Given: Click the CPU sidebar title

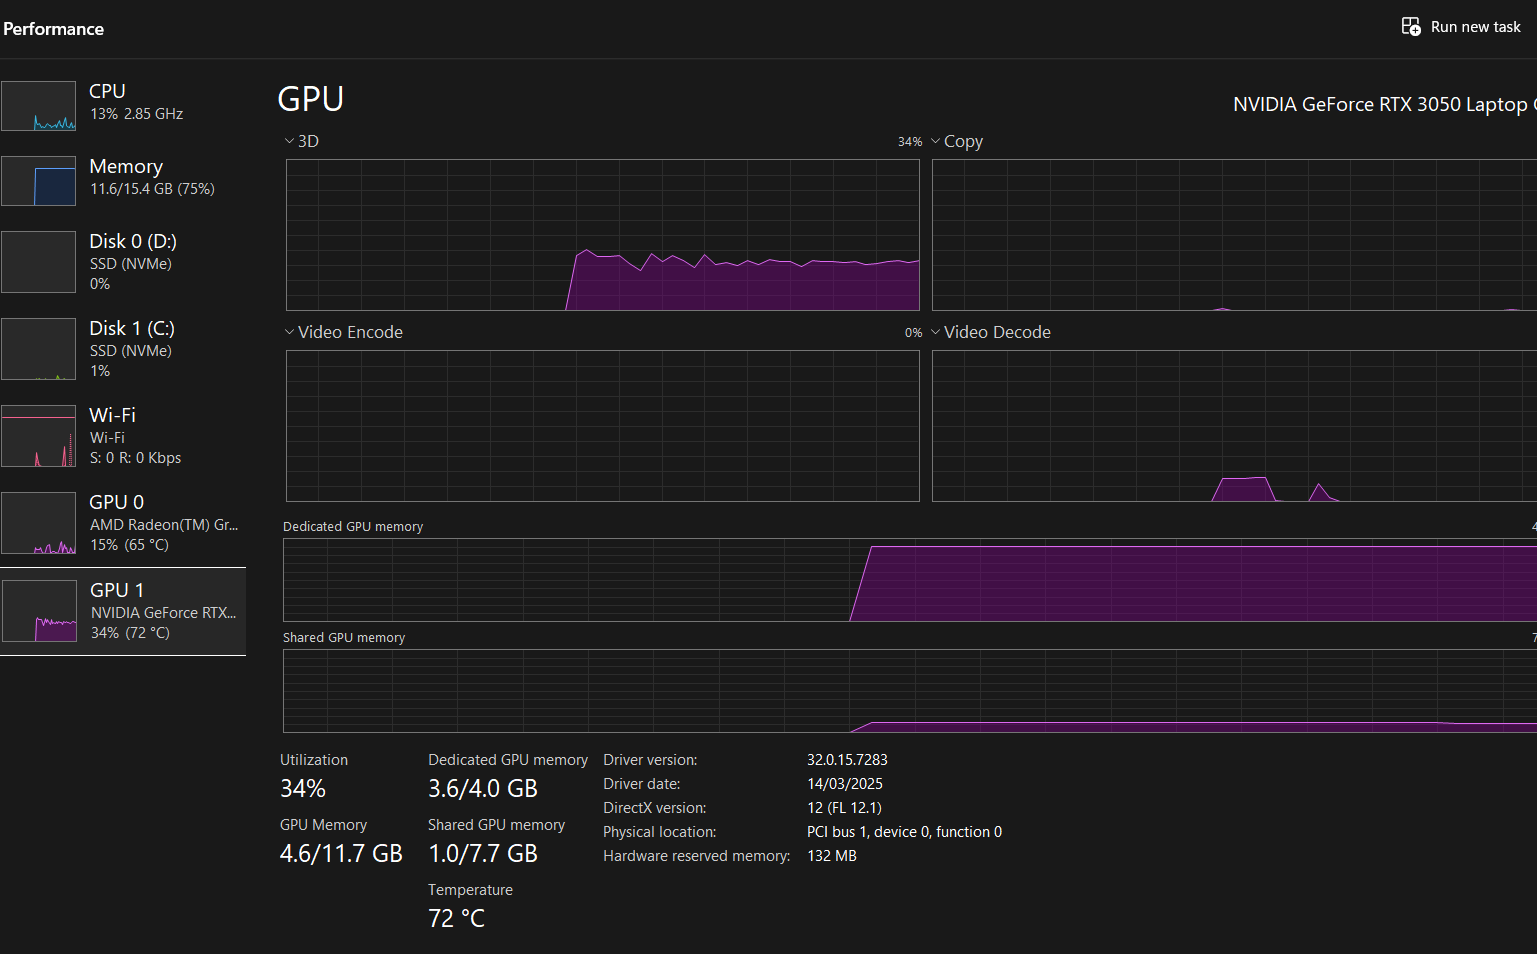Looking at the screenshot, I should pyautogui.click(x=107, y=91).
